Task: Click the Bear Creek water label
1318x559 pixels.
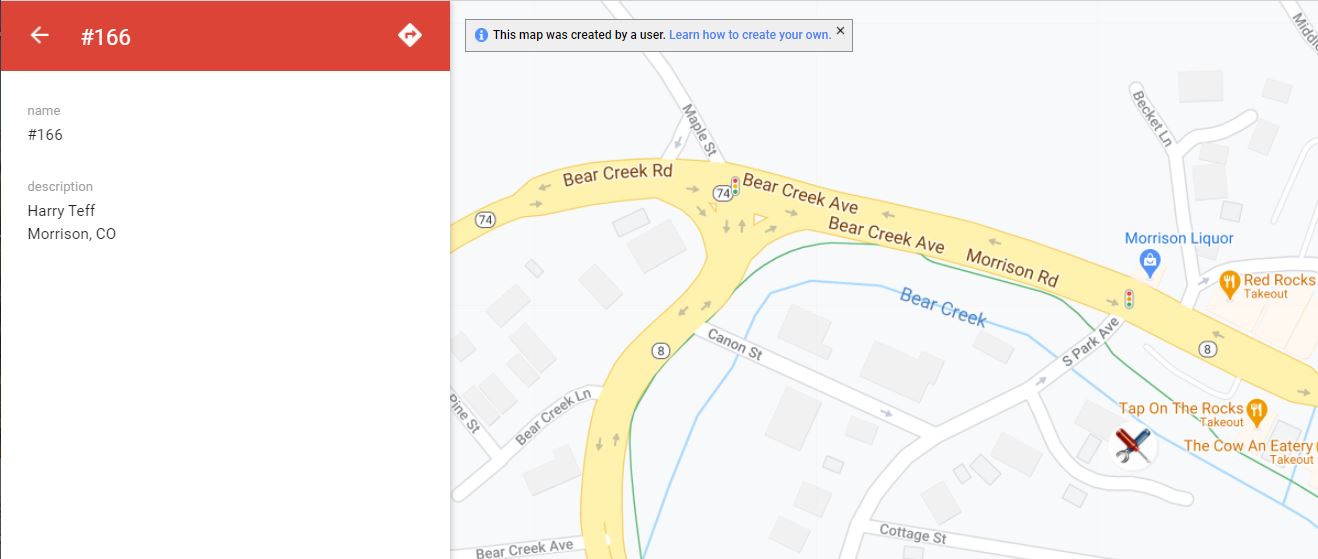Action: tap(943, 306)
